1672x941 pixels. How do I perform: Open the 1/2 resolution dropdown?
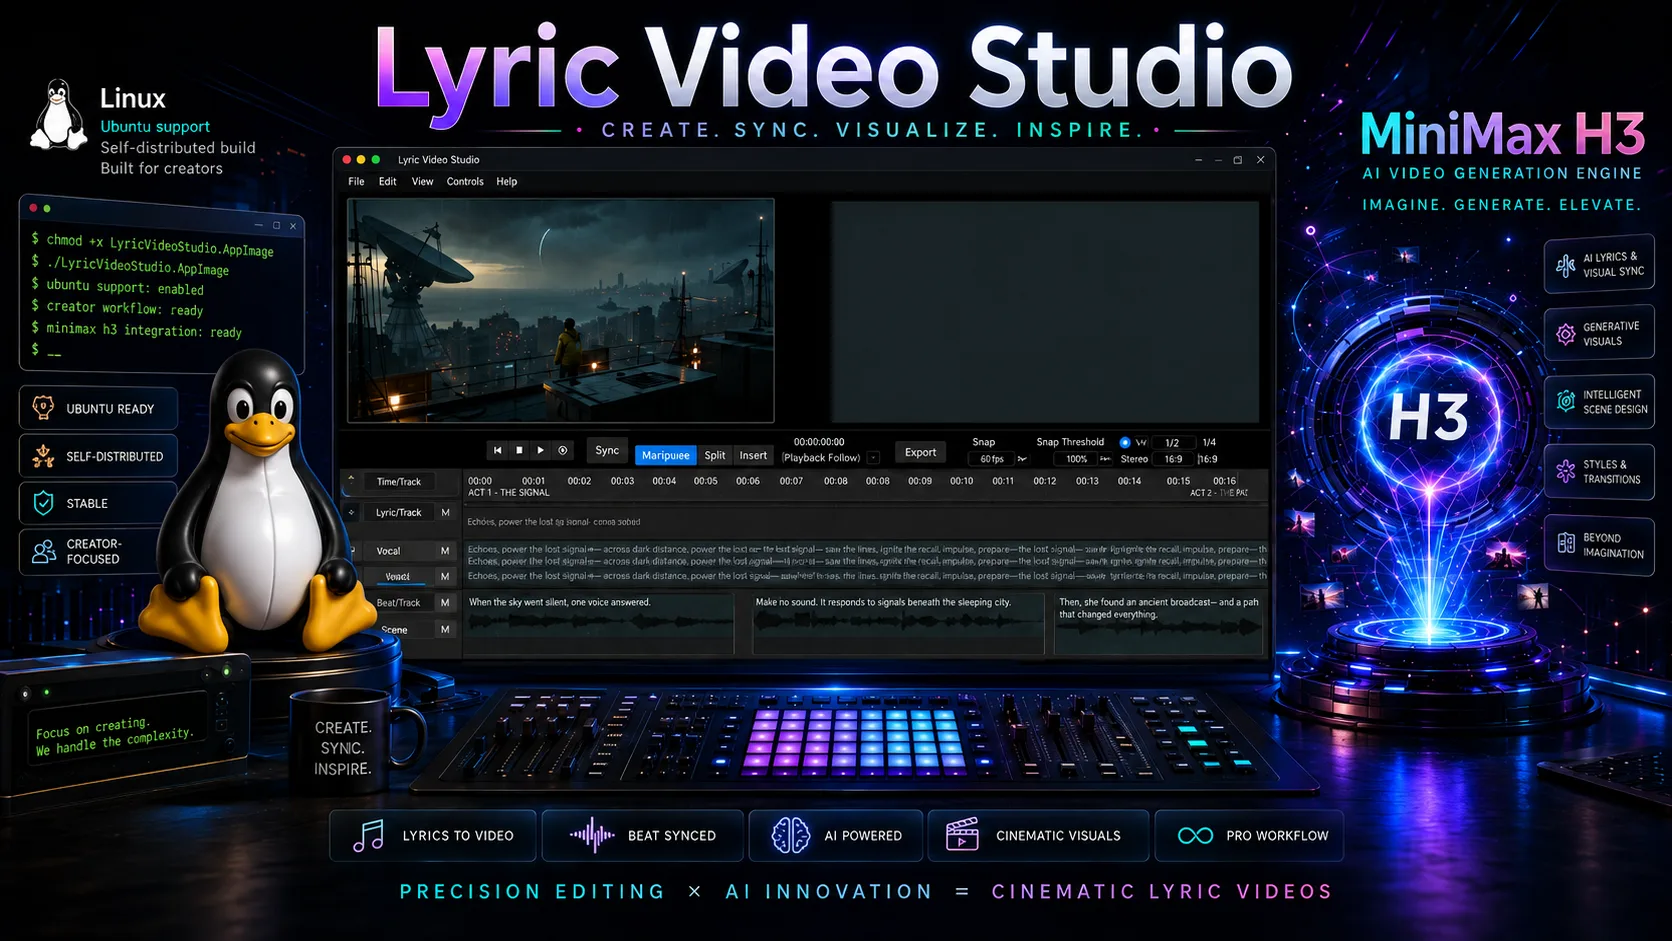click(1172, 442)
